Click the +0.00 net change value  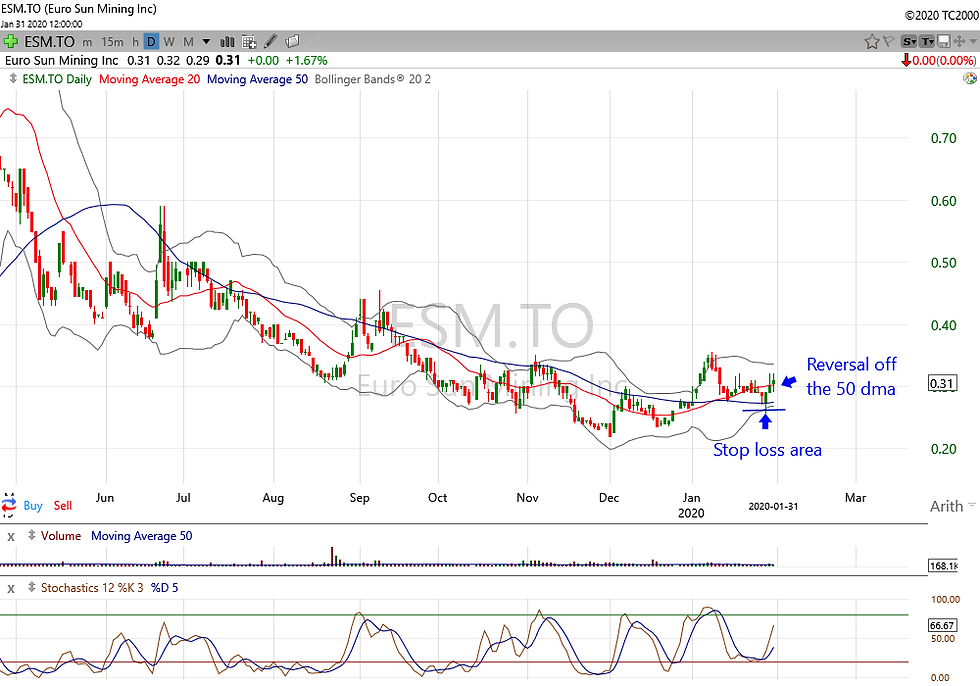point(263,61)
